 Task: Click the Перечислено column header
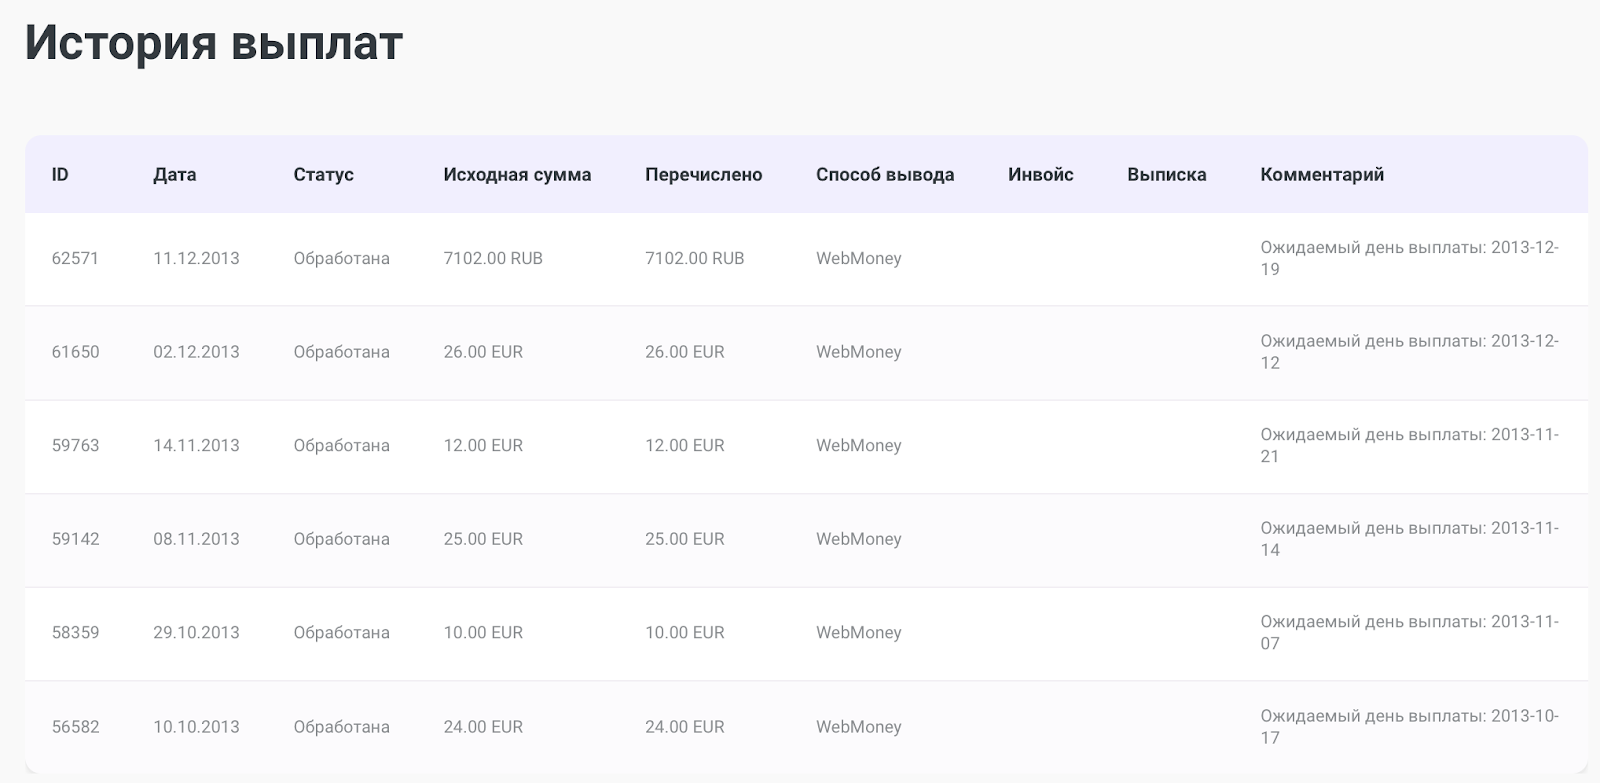[704, 174]
